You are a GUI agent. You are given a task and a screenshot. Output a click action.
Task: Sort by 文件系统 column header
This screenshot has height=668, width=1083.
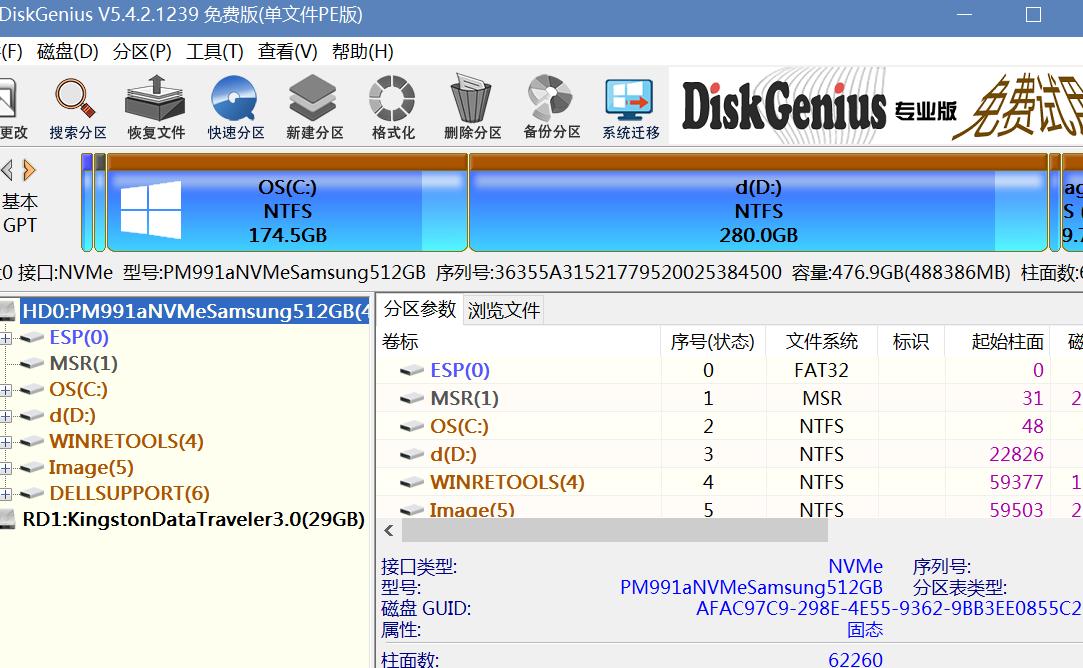tap(821, 341)
